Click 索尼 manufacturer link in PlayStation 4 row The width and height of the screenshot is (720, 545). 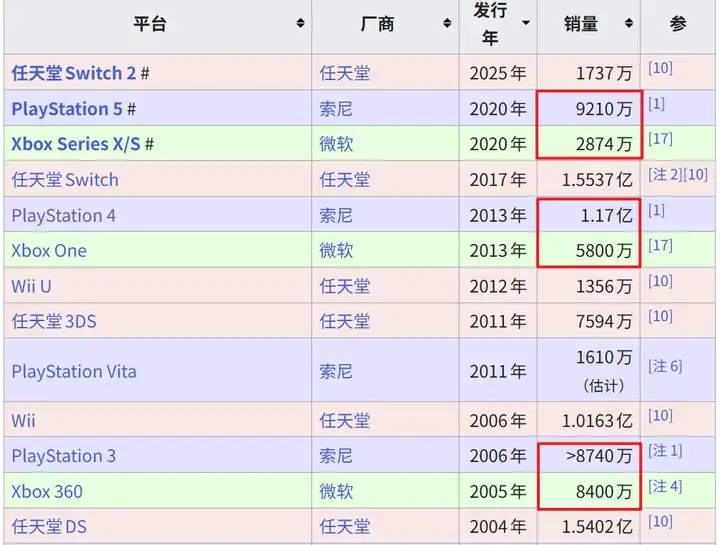pyautogui.click(x=336, y=215)
